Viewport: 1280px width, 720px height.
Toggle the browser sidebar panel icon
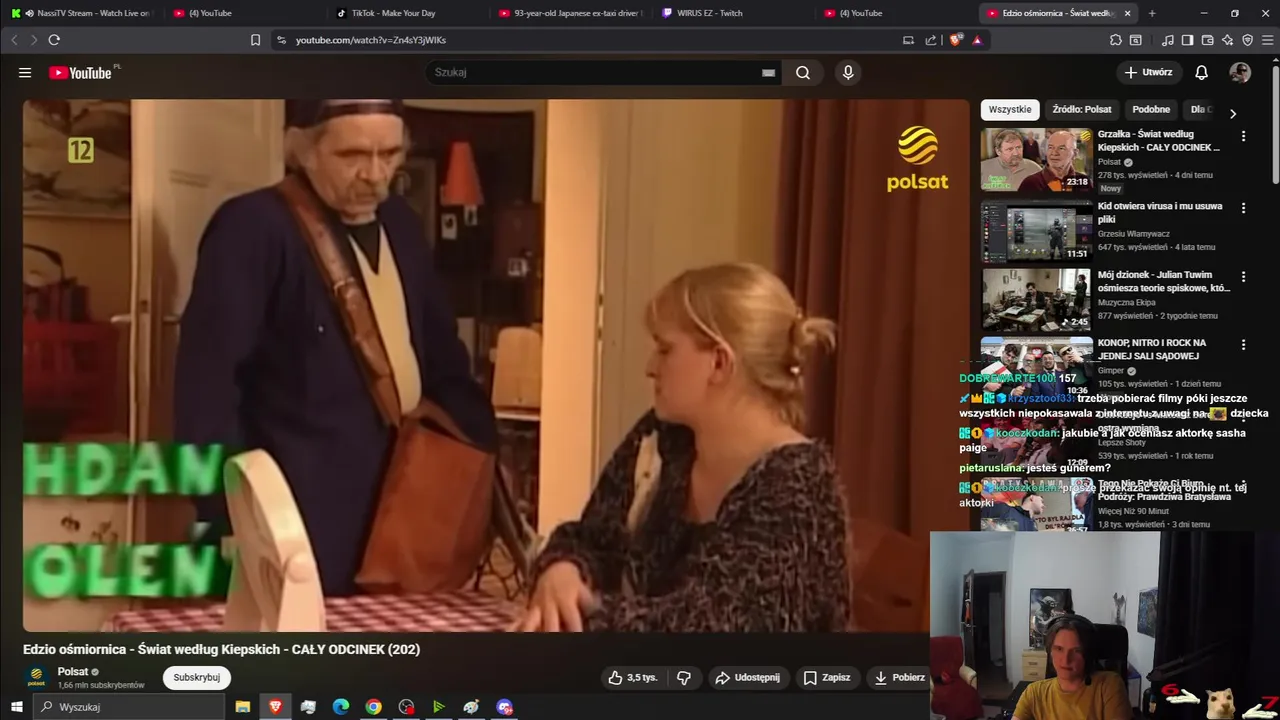1187,40
